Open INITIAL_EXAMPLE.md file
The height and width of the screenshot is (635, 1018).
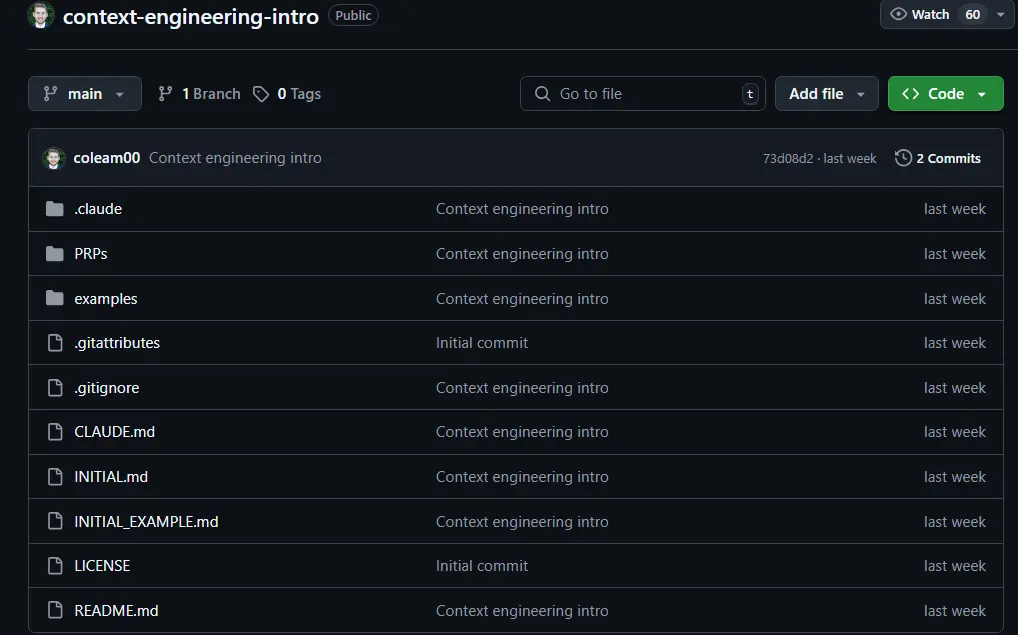click(146, 522)
